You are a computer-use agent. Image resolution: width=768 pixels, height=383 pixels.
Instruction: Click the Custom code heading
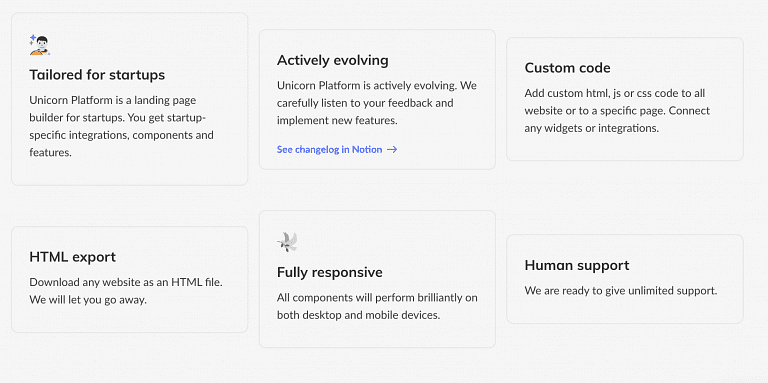[567, 68]
